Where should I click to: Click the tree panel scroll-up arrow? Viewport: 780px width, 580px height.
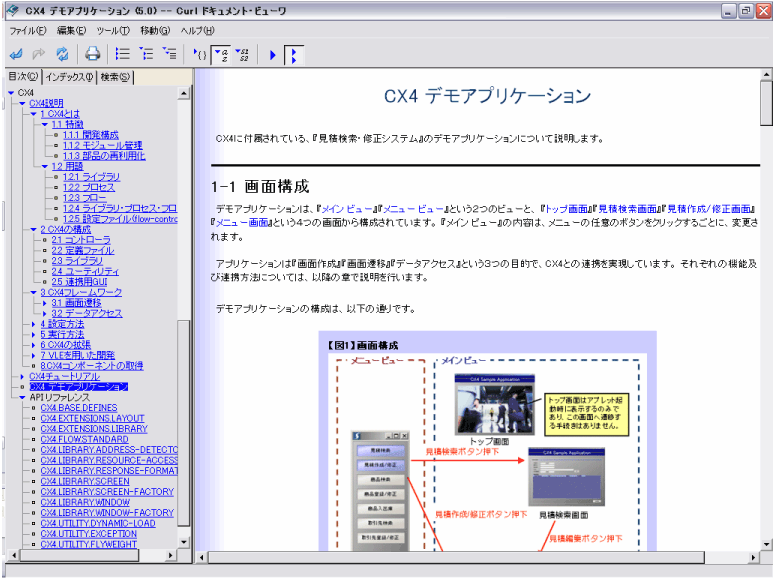click(x=184, y=94)
